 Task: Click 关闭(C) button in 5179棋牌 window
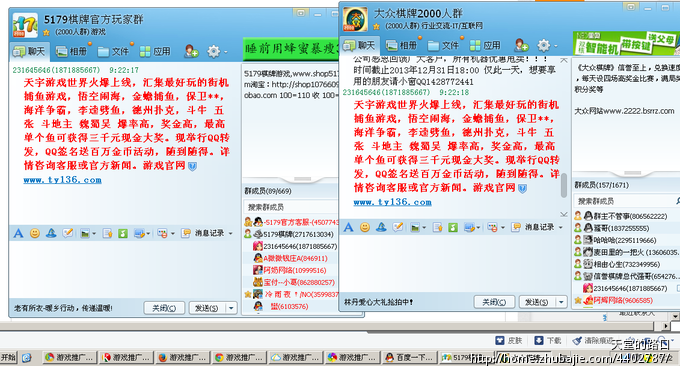pyautogui.click(x=164, y=308)
